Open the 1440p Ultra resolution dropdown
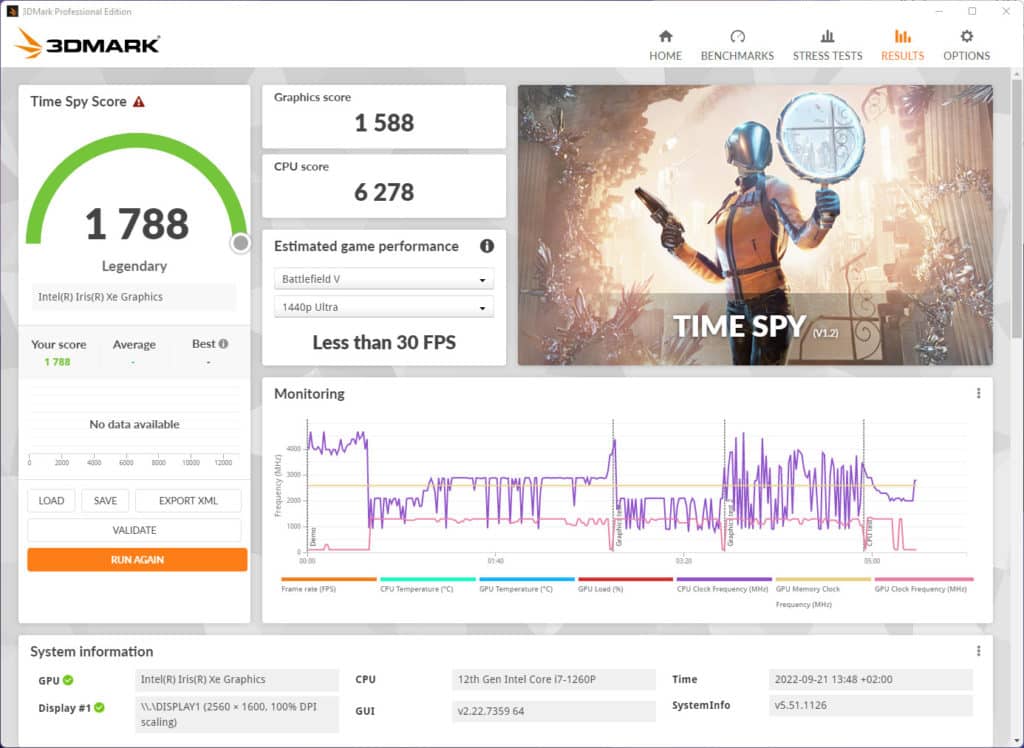 click(383, 307)
